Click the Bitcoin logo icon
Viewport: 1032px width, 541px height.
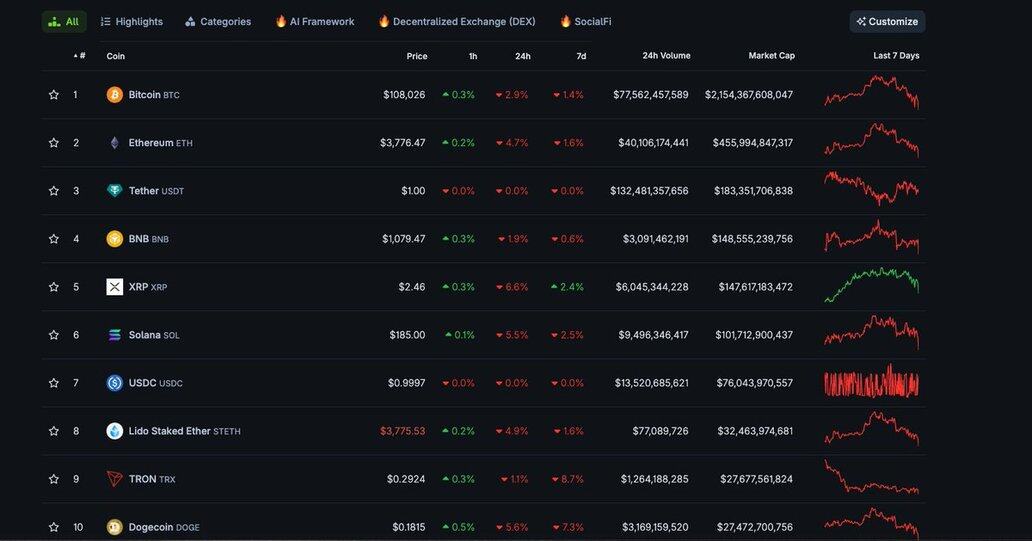pyautogui.click(x=115, y=95)
